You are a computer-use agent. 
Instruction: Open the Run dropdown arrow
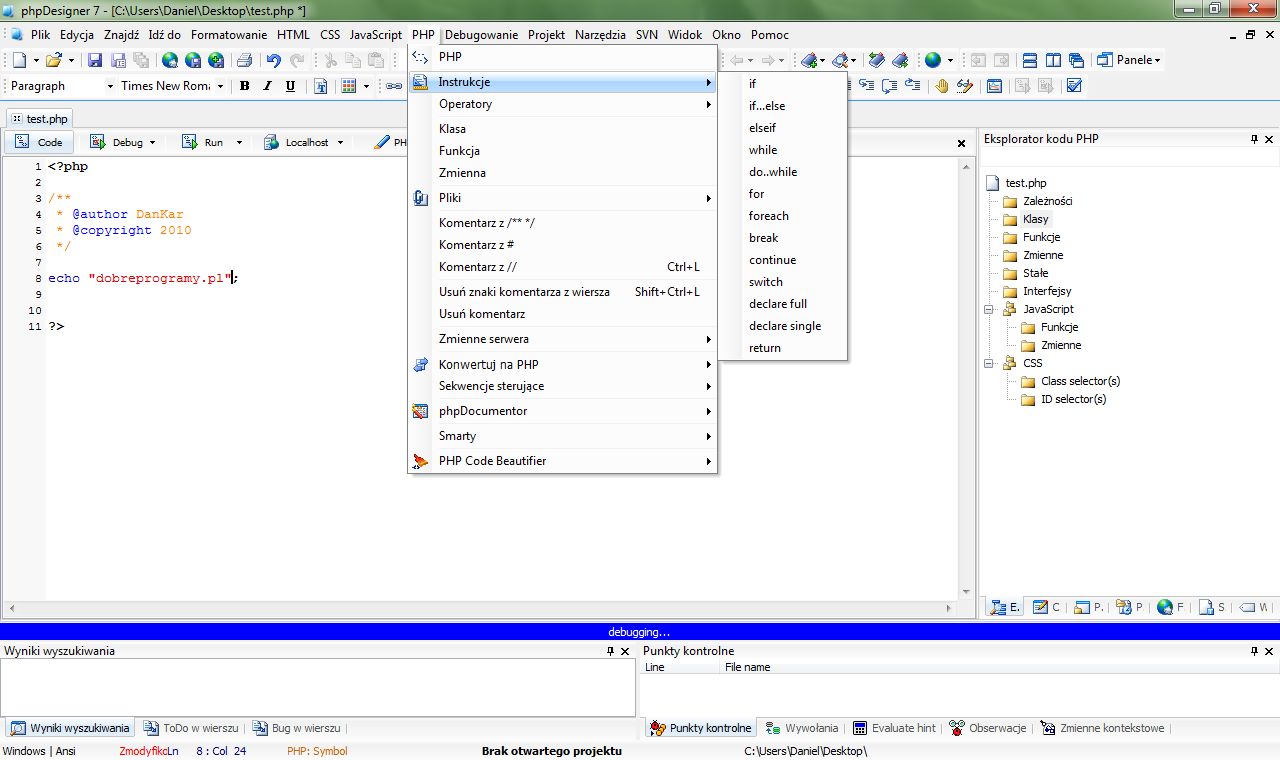[x=239, y=143]
